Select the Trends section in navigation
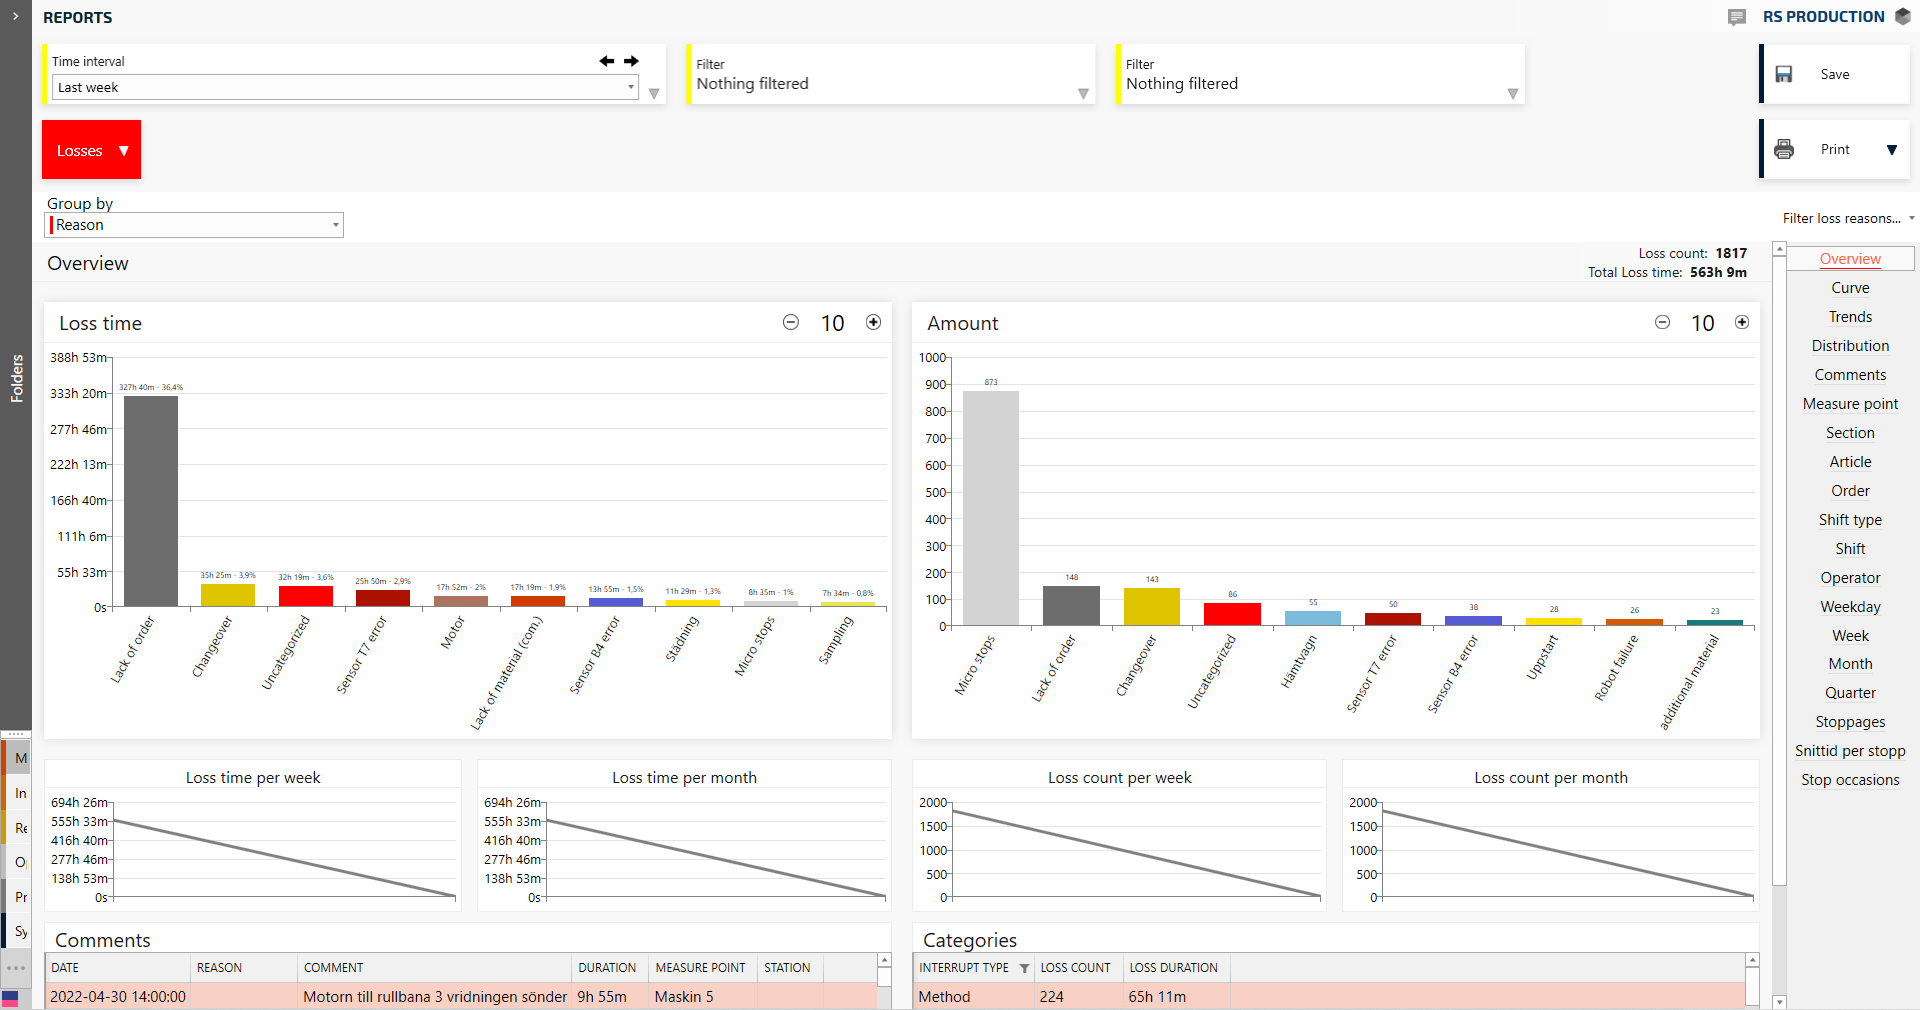Viewport: 1920px width, 1010px height. pos(1850,317)
